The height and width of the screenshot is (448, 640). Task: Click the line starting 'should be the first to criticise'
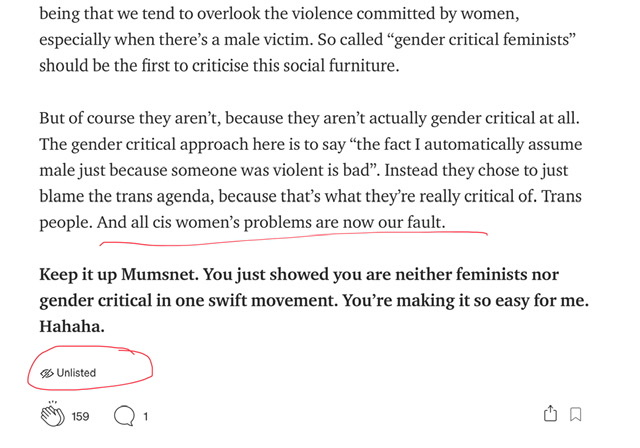click(x=219, y=66)
